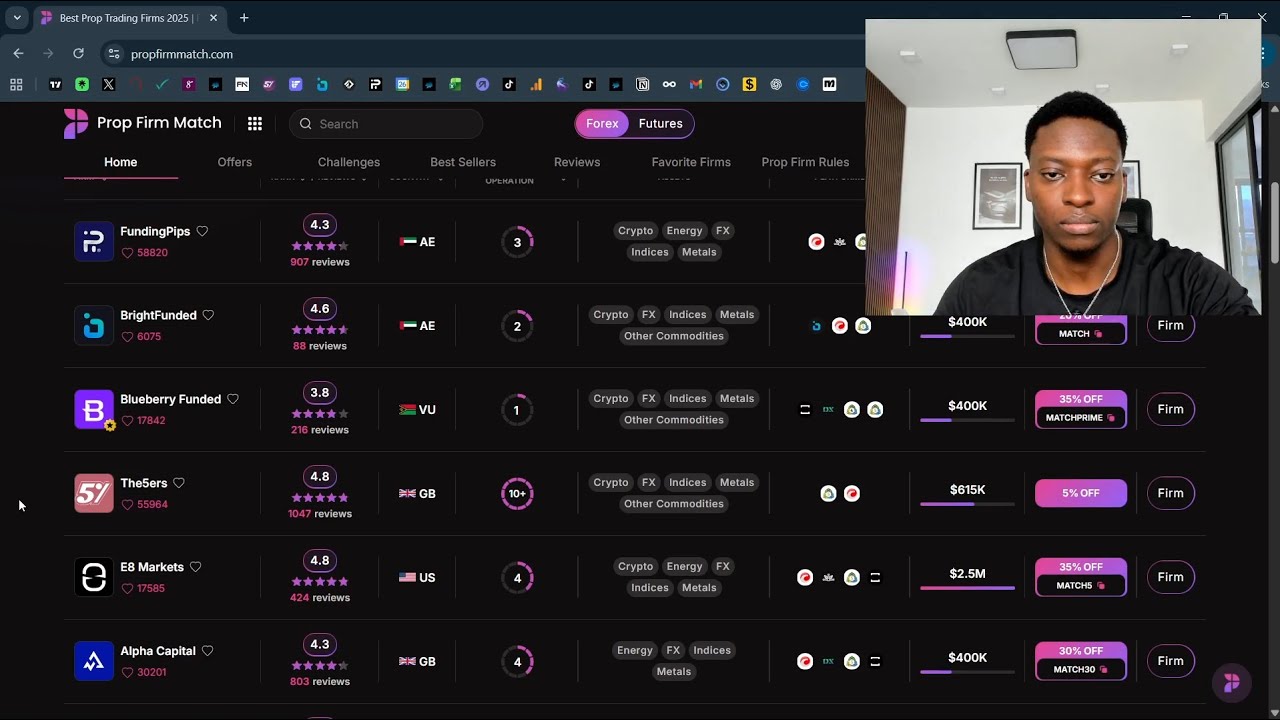
Task: Click into the Search input field
Action: (386, 124)
